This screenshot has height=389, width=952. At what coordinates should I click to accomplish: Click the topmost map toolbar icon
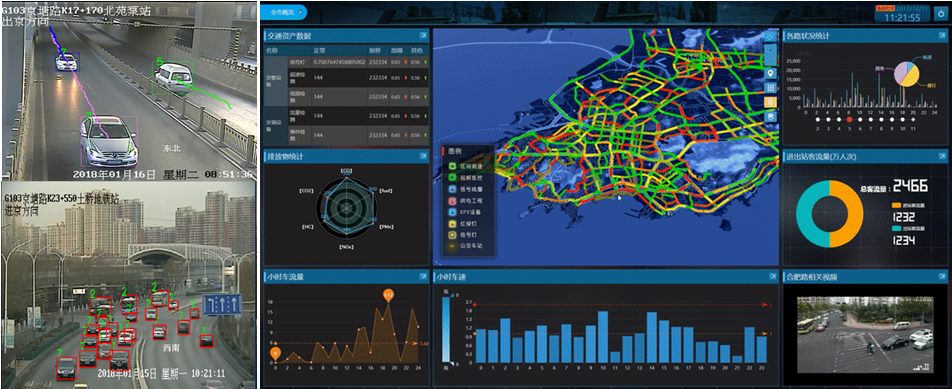770,35
